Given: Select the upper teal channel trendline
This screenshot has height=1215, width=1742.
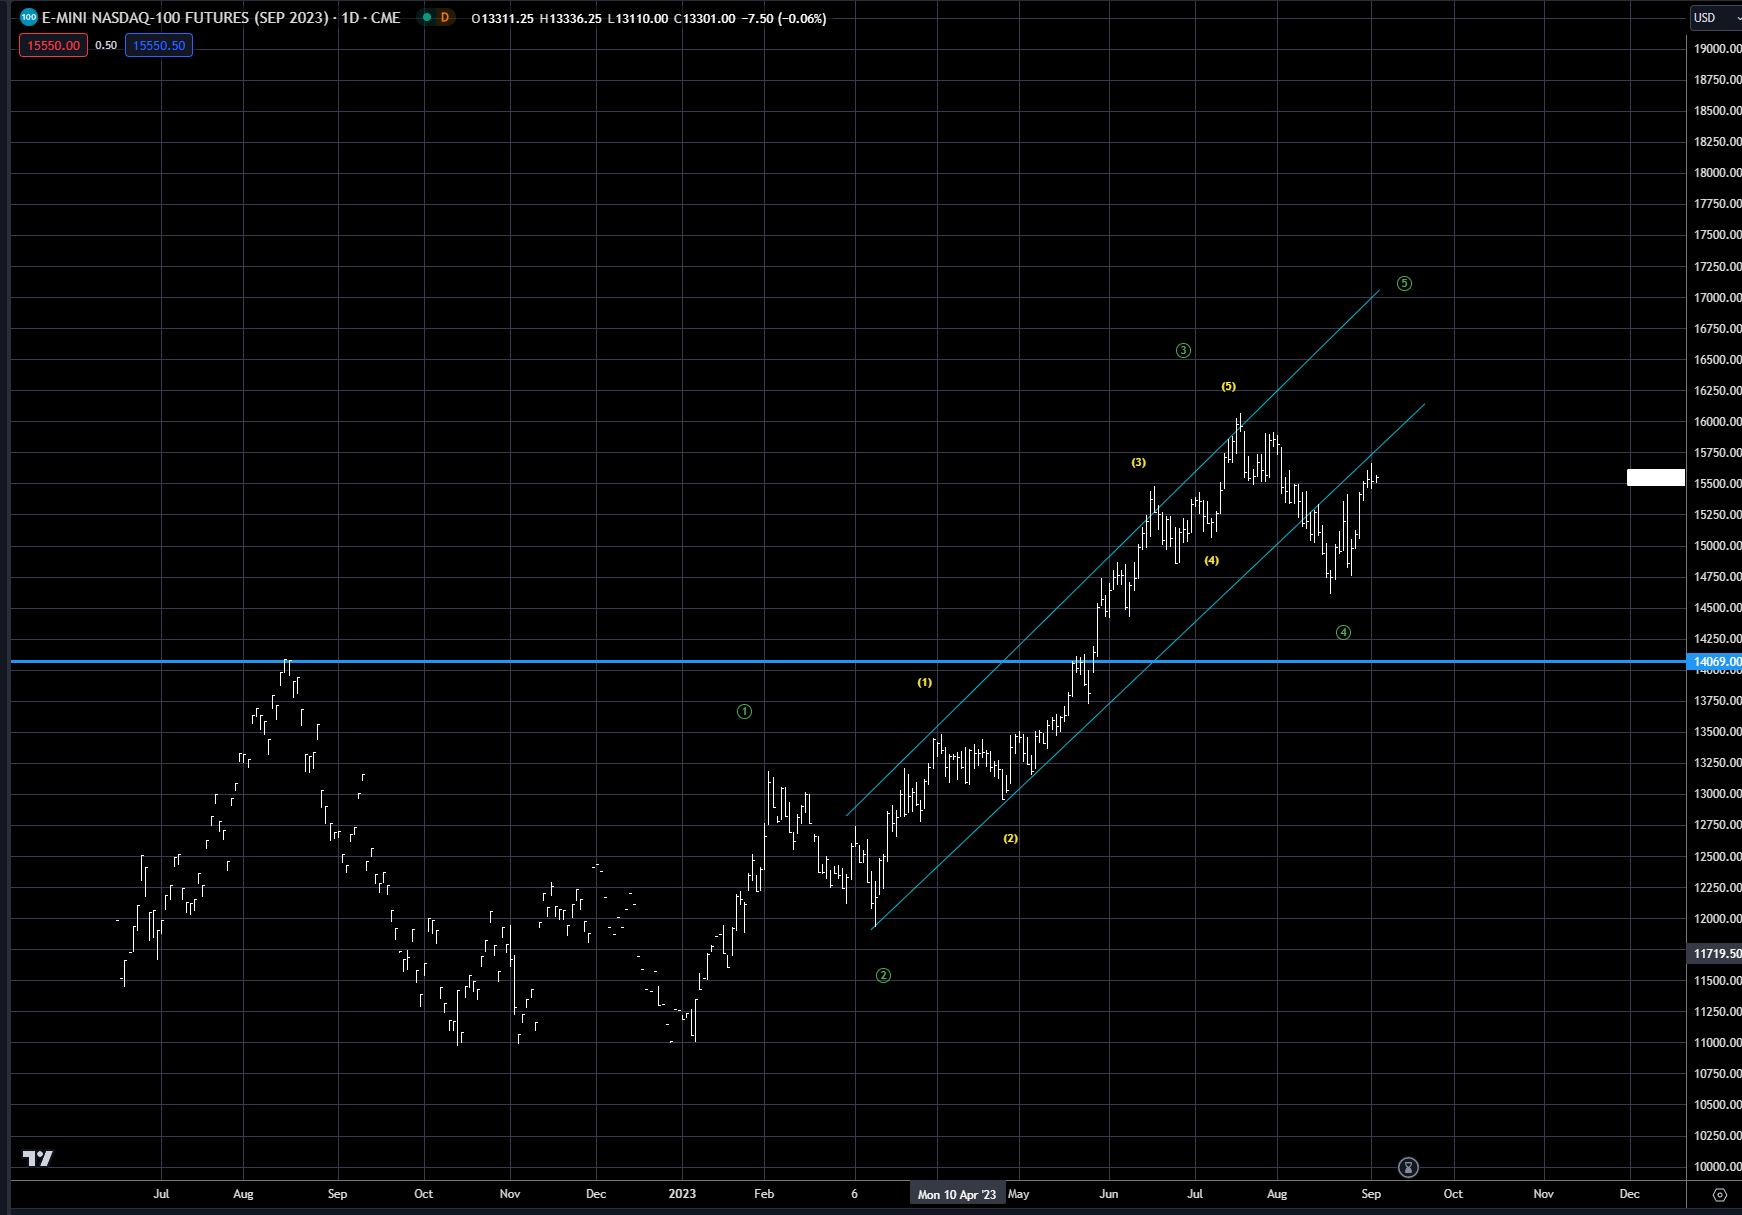Looking at the screenshot, I should [1113, 552].
